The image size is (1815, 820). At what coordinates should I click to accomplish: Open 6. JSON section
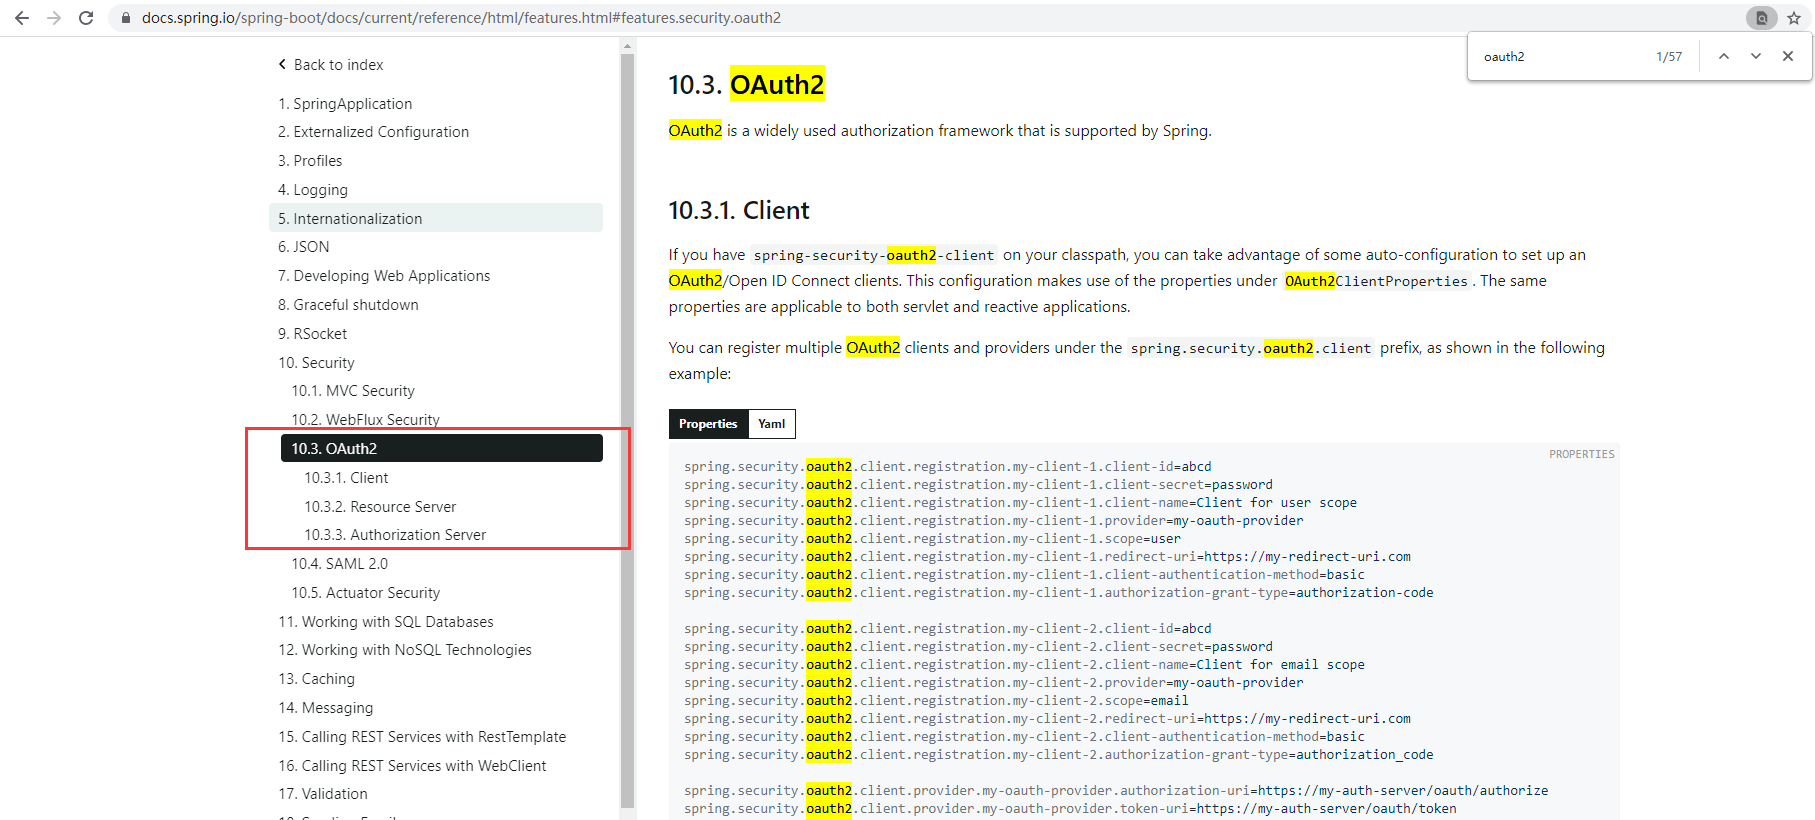pyautogui.click(x=304, y=247)
